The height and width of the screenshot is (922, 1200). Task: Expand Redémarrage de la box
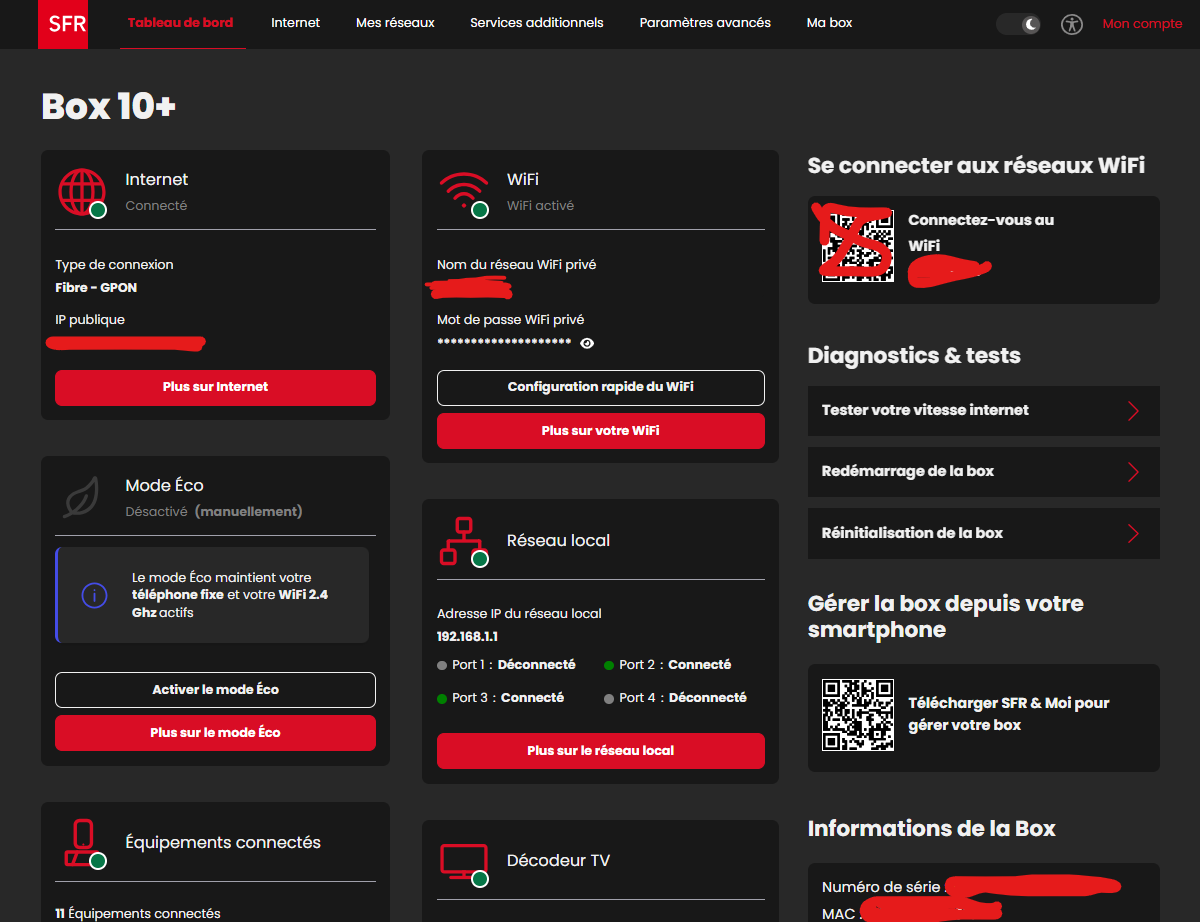point(983,472)
